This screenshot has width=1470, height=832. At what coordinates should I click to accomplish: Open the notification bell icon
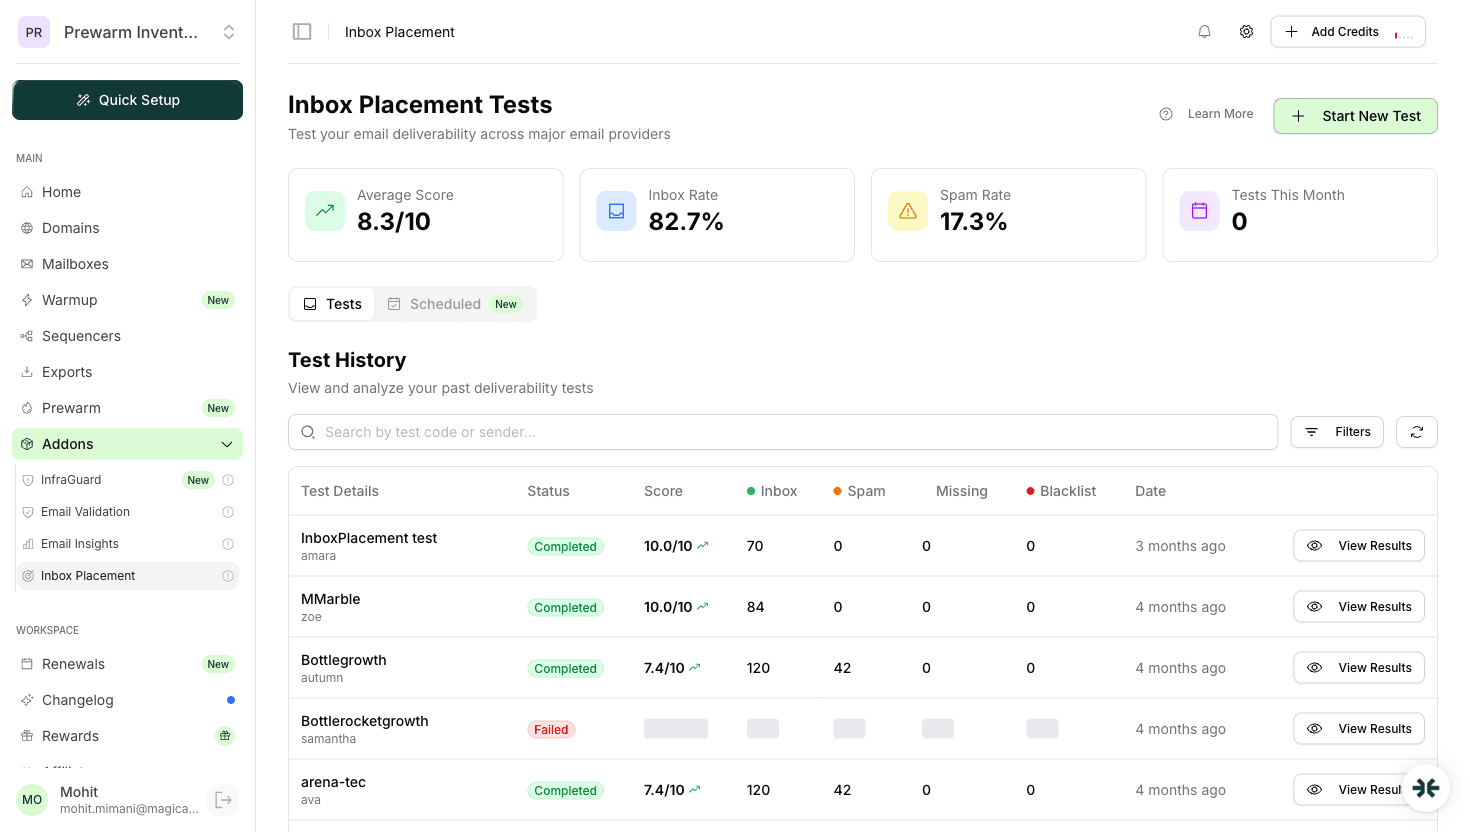(x=1204, y=31)
